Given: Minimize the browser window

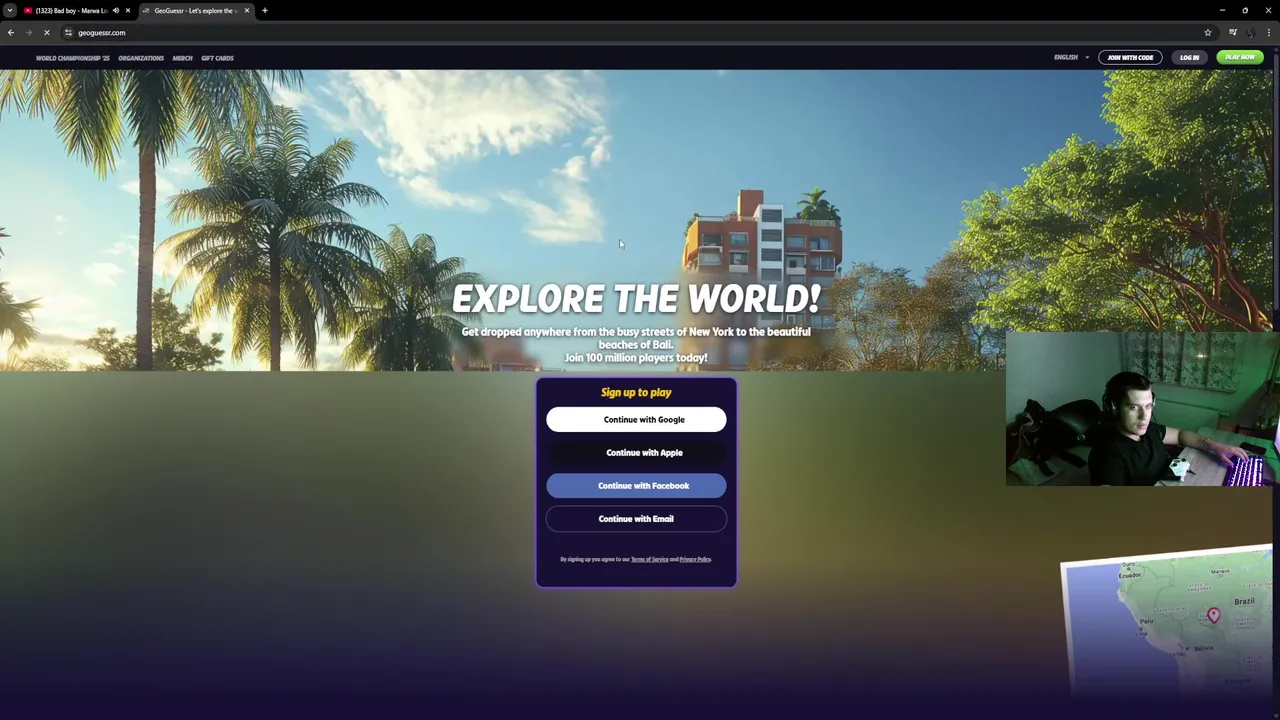Looking at the screenshot, I should (x=1222, y=10).
